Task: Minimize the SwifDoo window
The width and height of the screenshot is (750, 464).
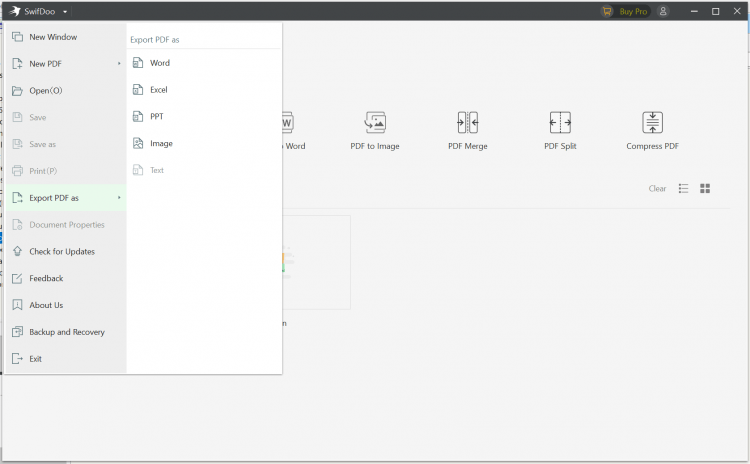Action: pos(694,11)
